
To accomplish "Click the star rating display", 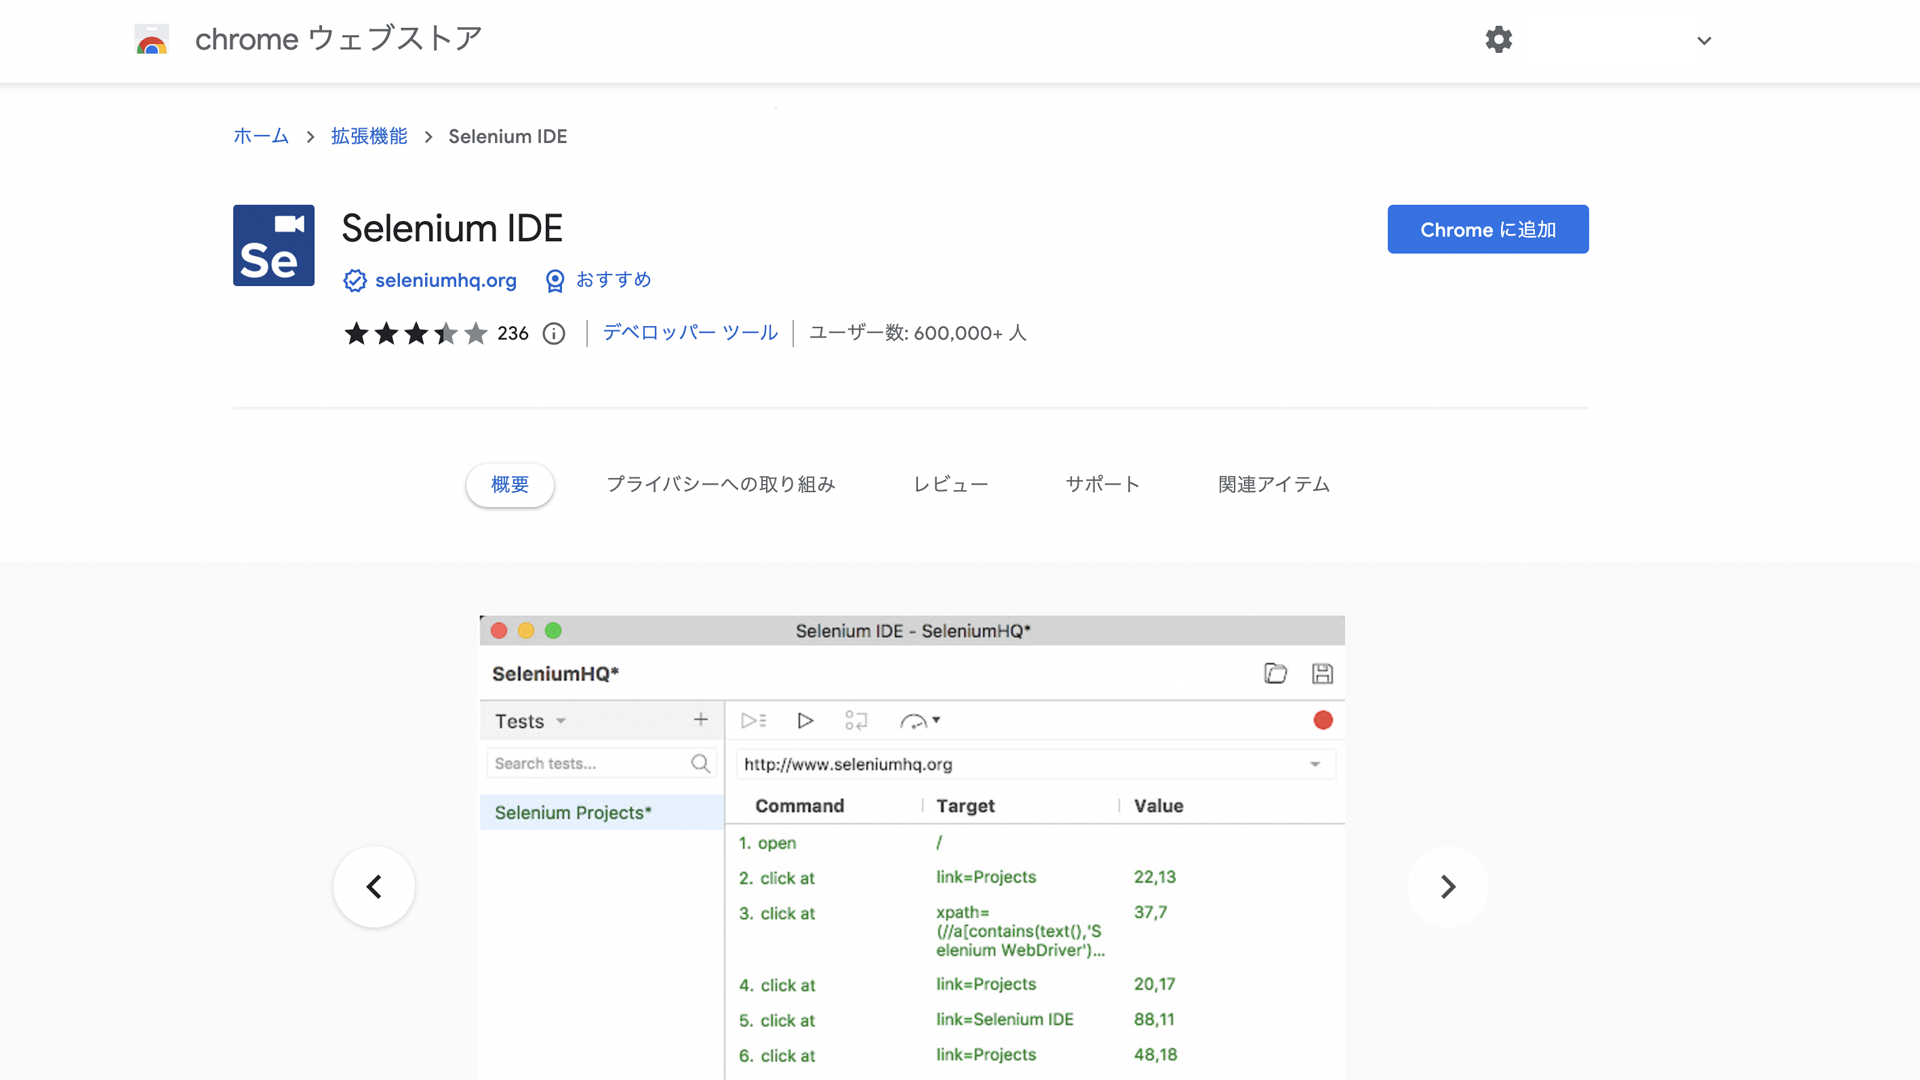I will [415, 334].
